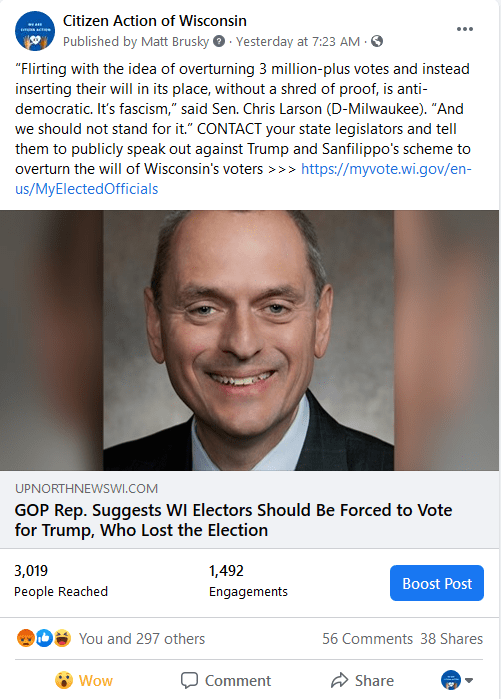Click the Share arrow button
This screenshot has width=501, height=699.
pos(362,680)
